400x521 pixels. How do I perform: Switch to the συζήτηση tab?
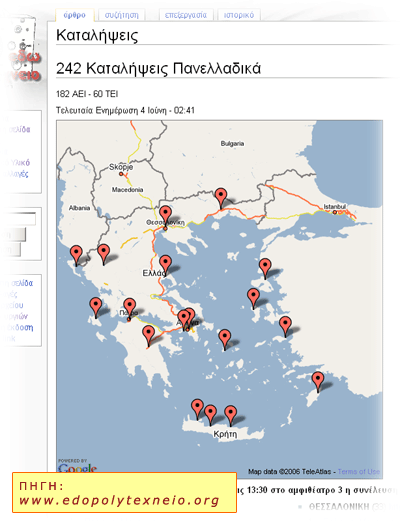click(122, 15)
